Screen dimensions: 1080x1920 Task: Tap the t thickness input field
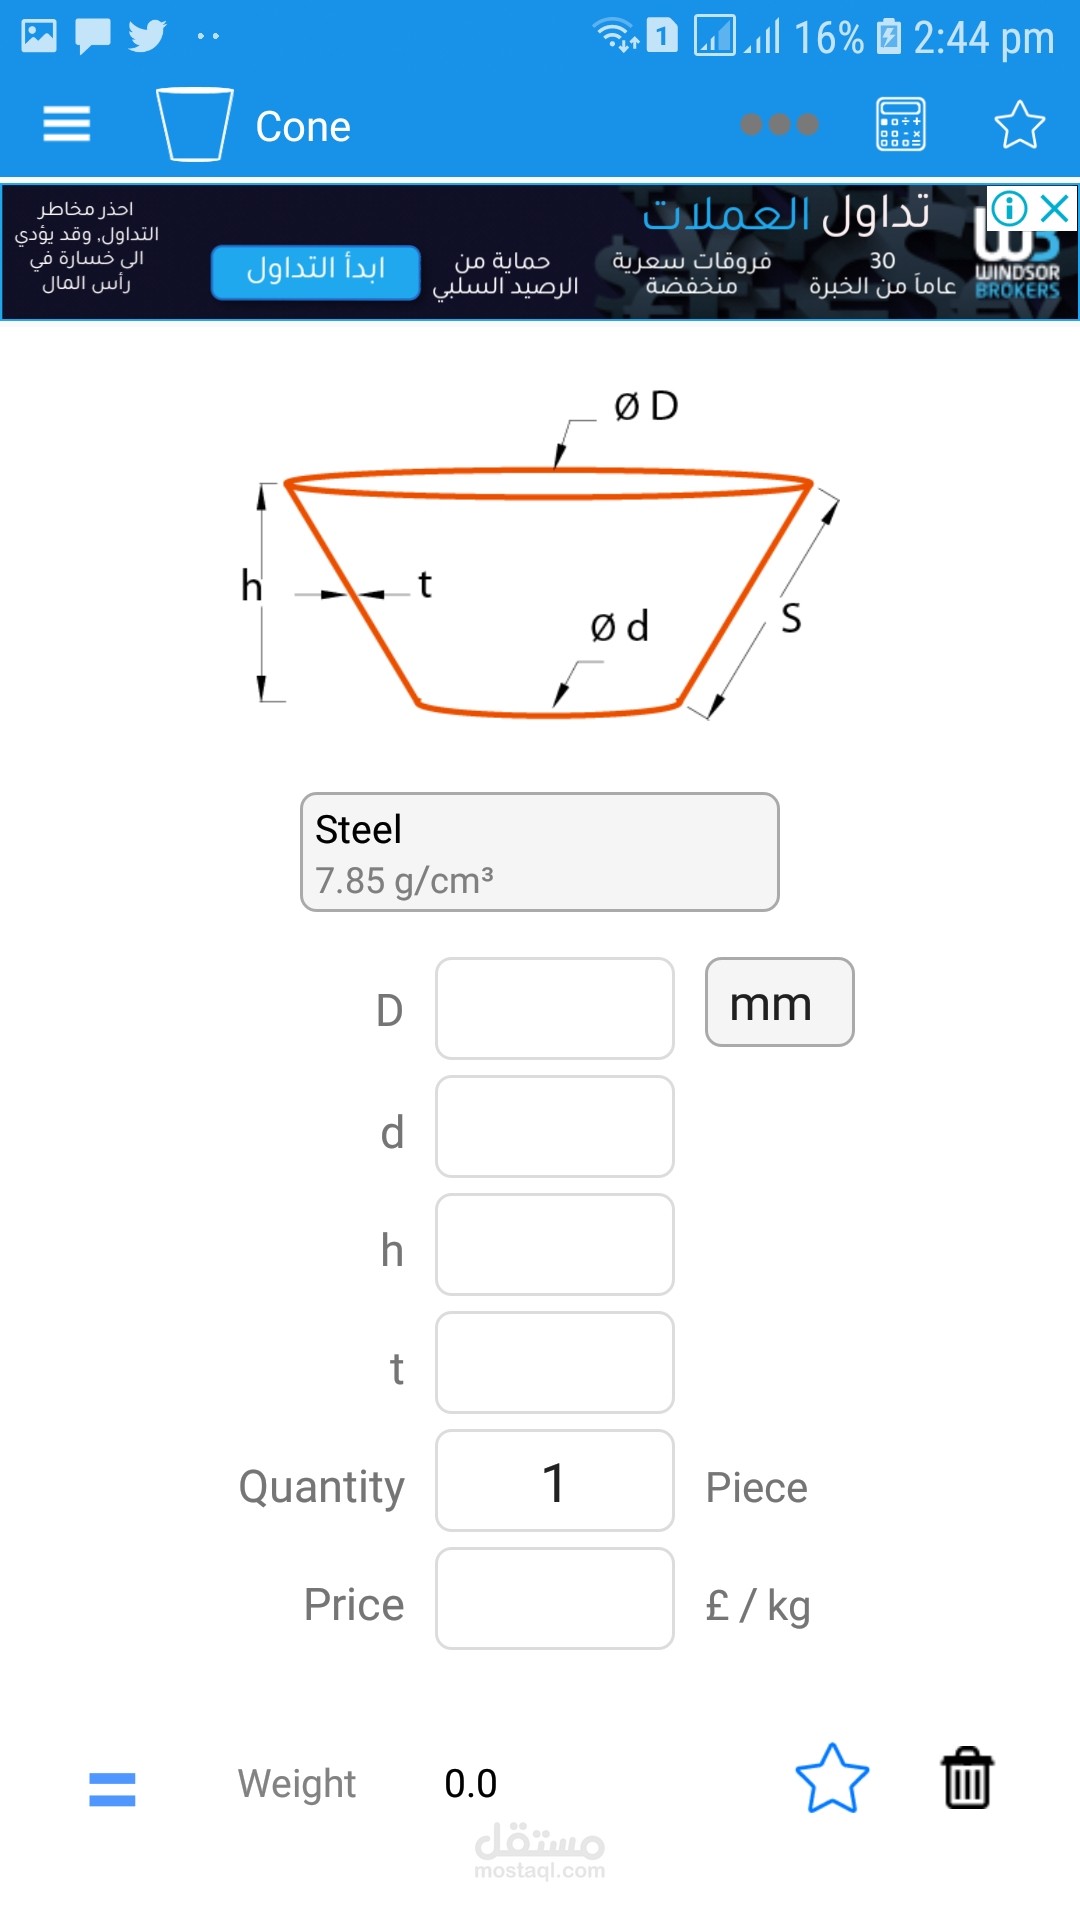point(555,1363)
